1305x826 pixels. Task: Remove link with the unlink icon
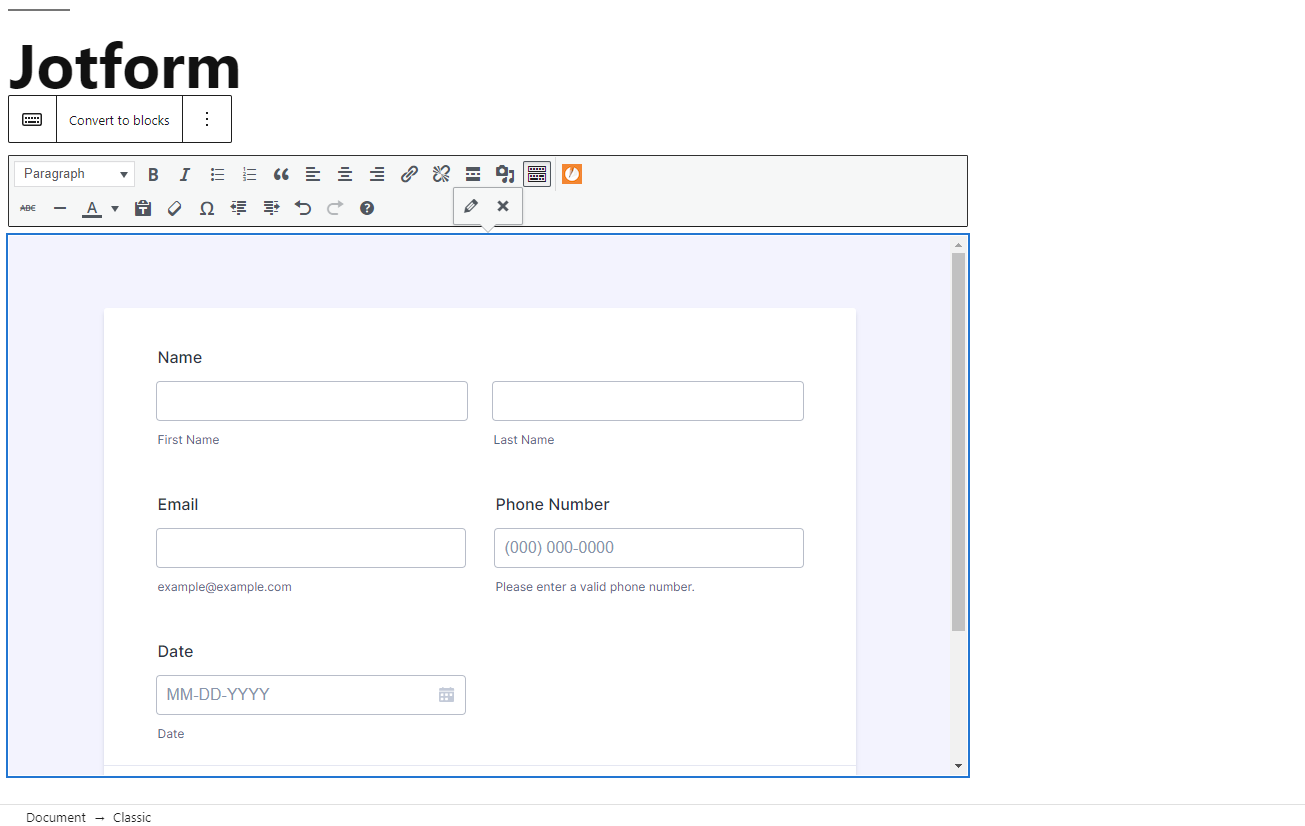point(441,174)
